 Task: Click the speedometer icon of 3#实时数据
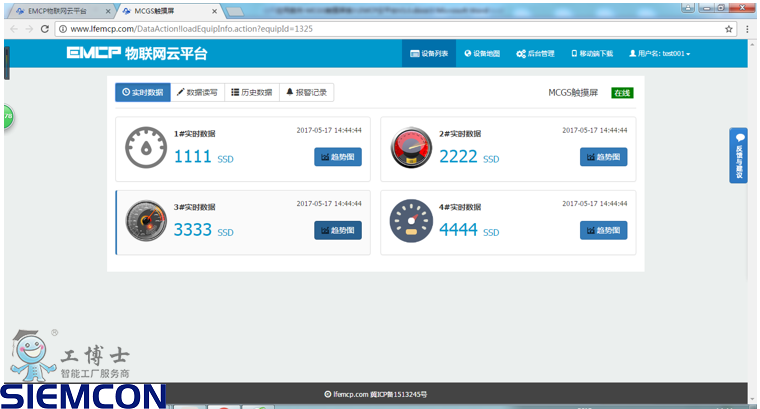[146, 220]
